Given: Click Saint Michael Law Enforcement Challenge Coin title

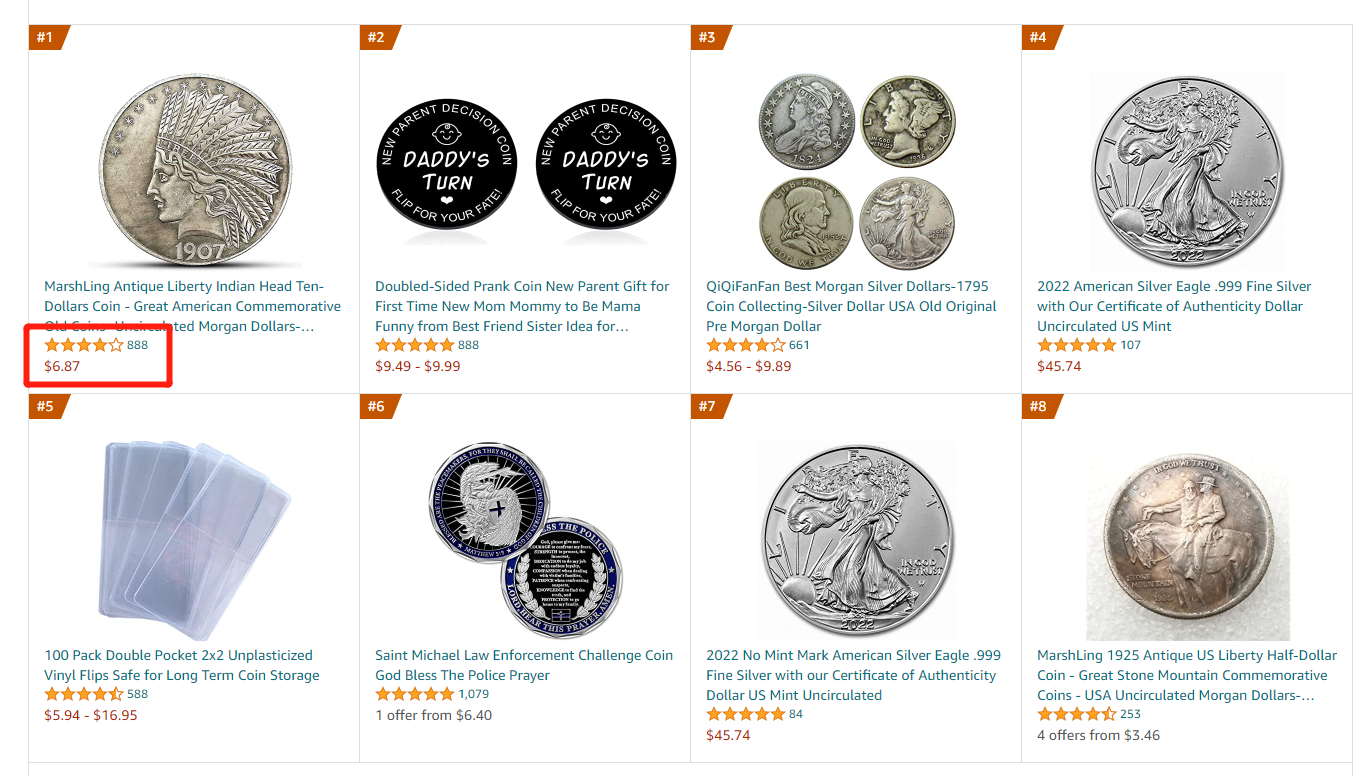Looking at the screenshot, I should point(524,665).
